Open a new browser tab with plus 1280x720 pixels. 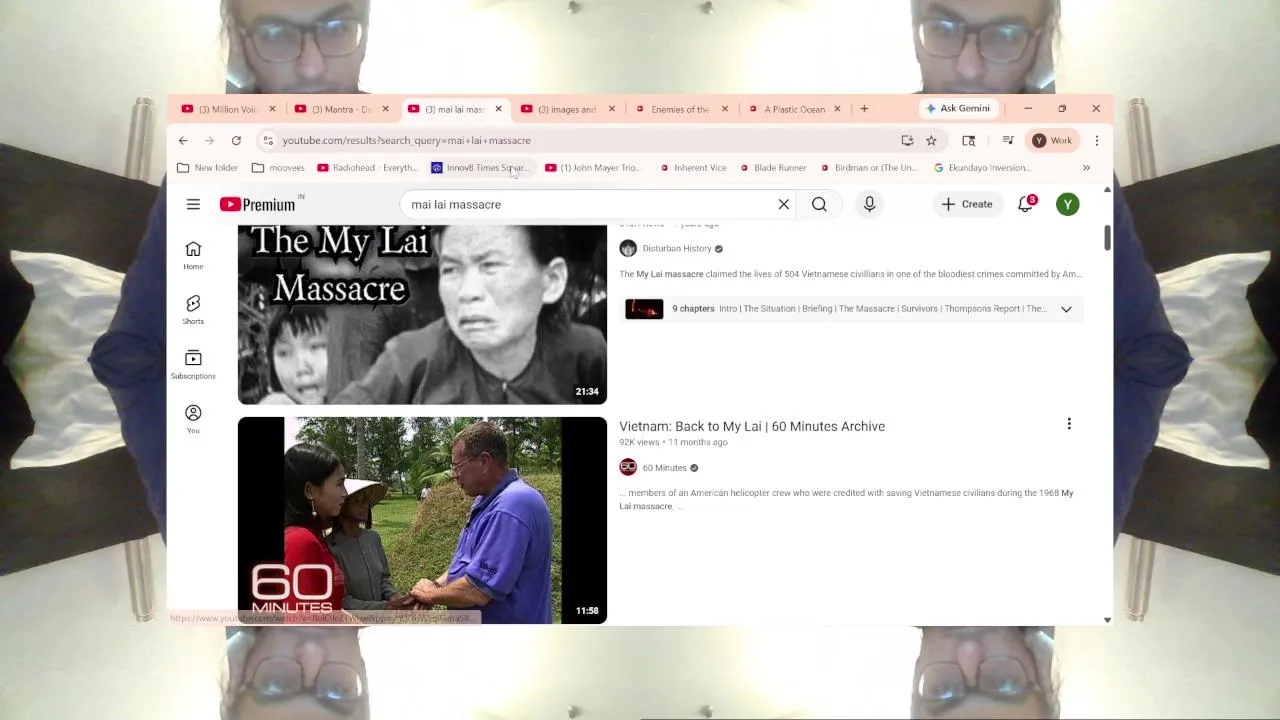864,108
